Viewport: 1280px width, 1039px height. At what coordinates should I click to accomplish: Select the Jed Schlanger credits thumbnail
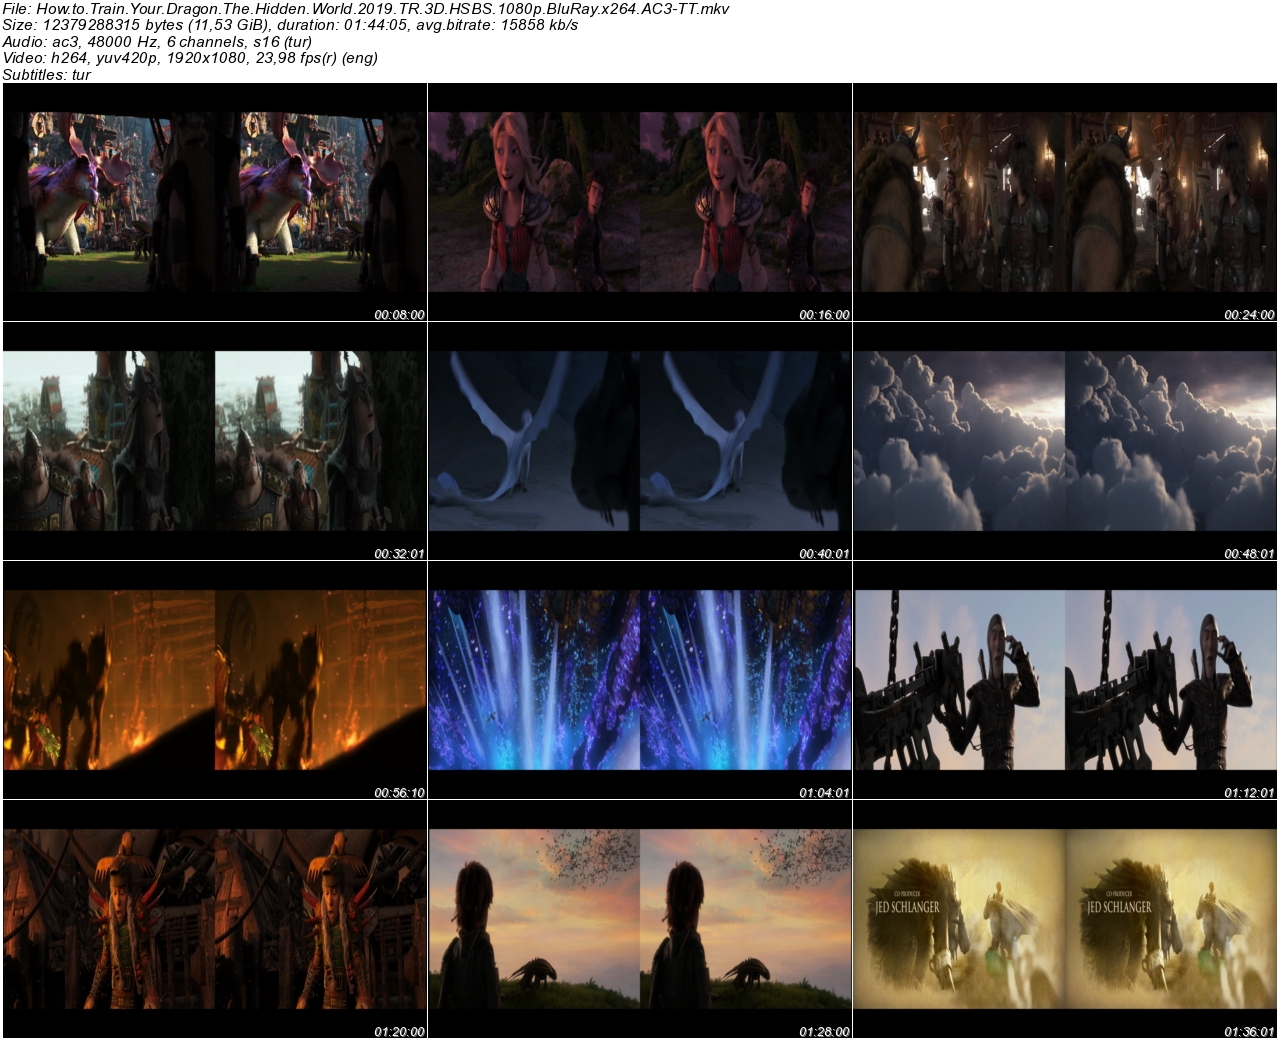[1065, 919]
